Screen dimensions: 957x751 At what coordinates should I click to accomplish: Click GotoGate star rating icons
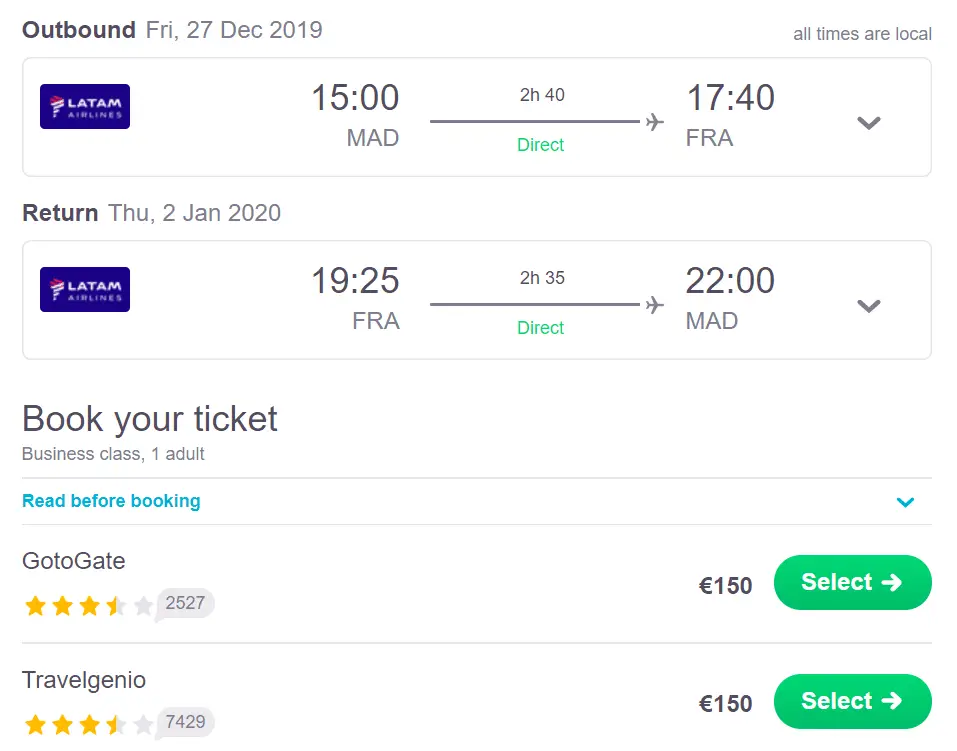pos(88,605)
